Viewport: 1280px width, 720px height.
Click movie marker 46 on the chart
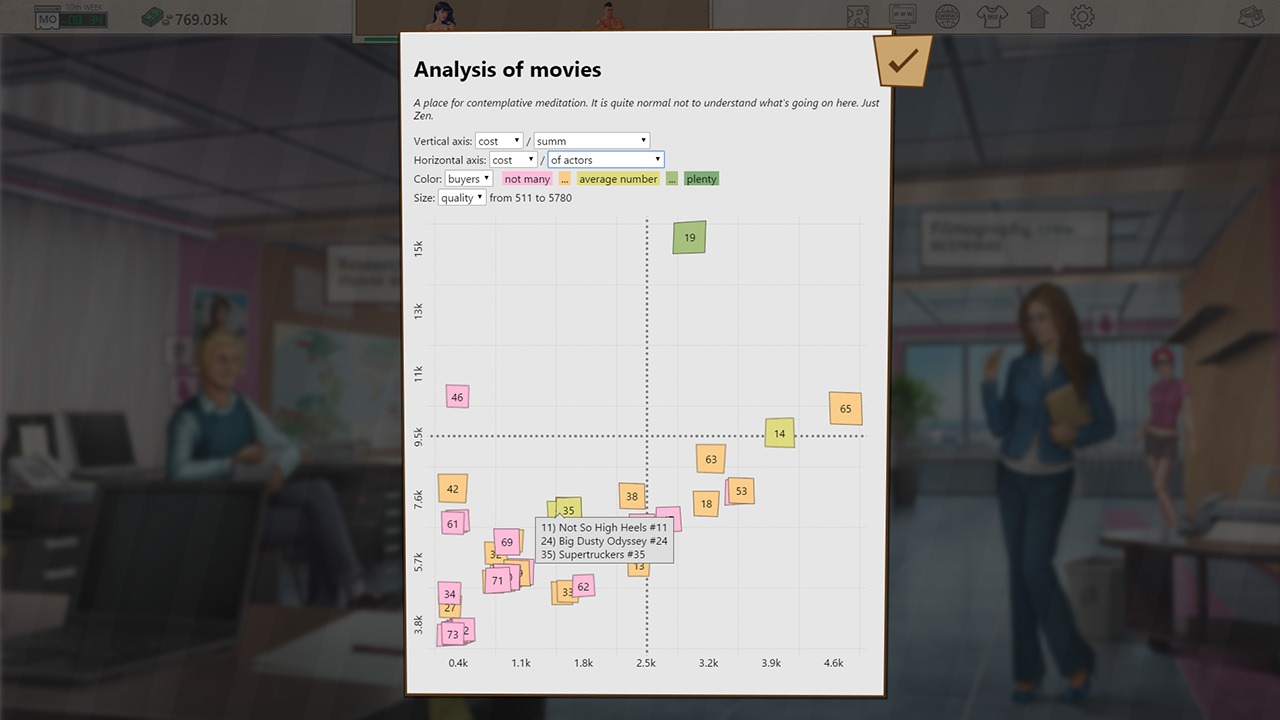(x=457, y=397)
